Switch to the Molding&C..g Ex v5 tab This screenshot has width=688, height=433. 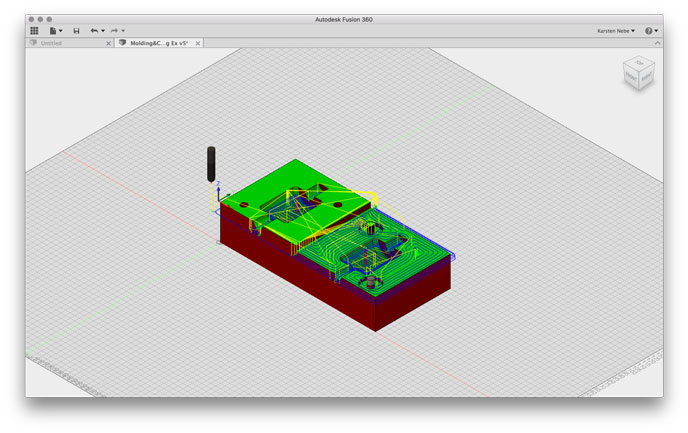(x=159, y=43)
